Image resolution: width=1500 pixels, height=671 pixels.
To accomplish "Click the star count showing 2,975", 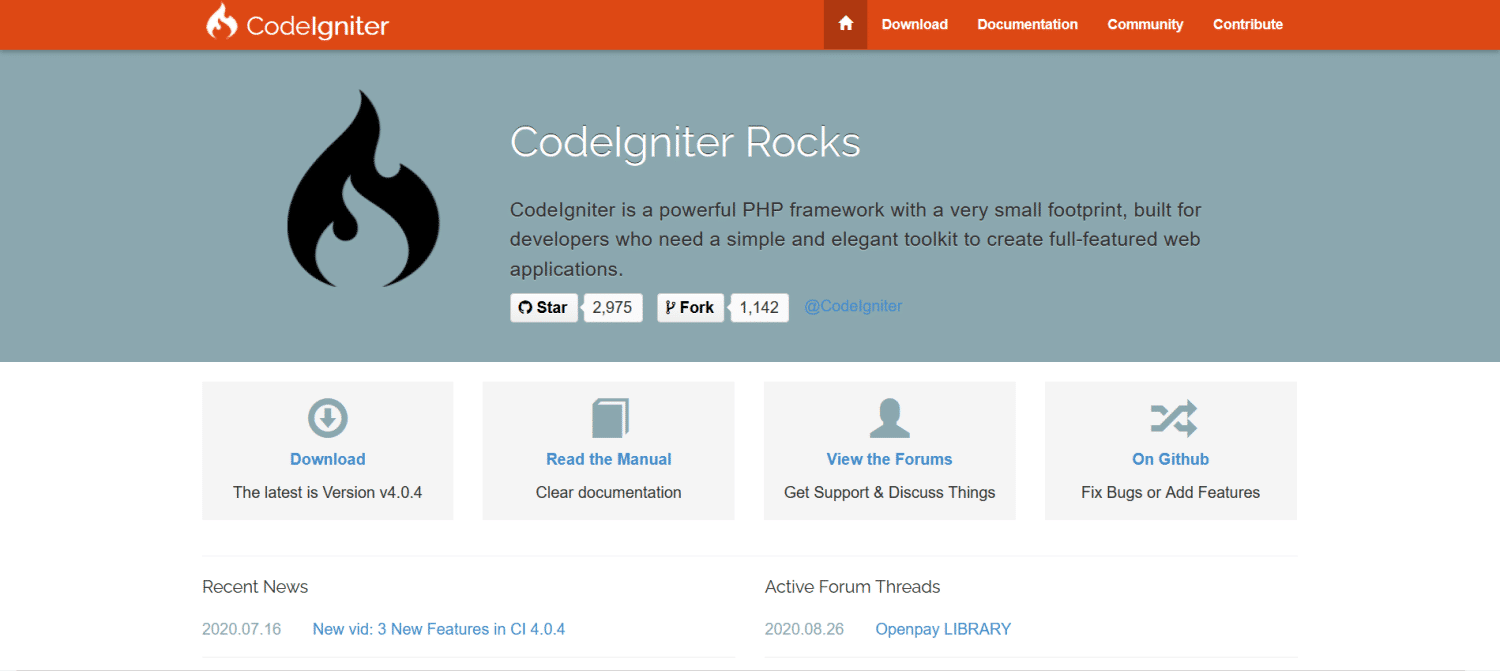I will tap(613, 307).
